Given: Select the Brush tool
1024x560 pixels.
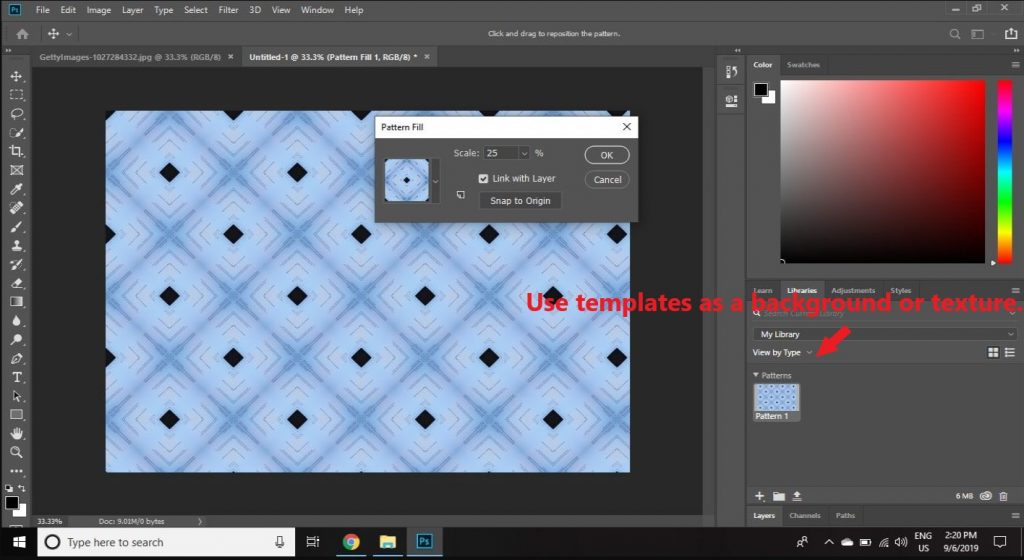Looking at the screenshot, I should coord(16,226).
